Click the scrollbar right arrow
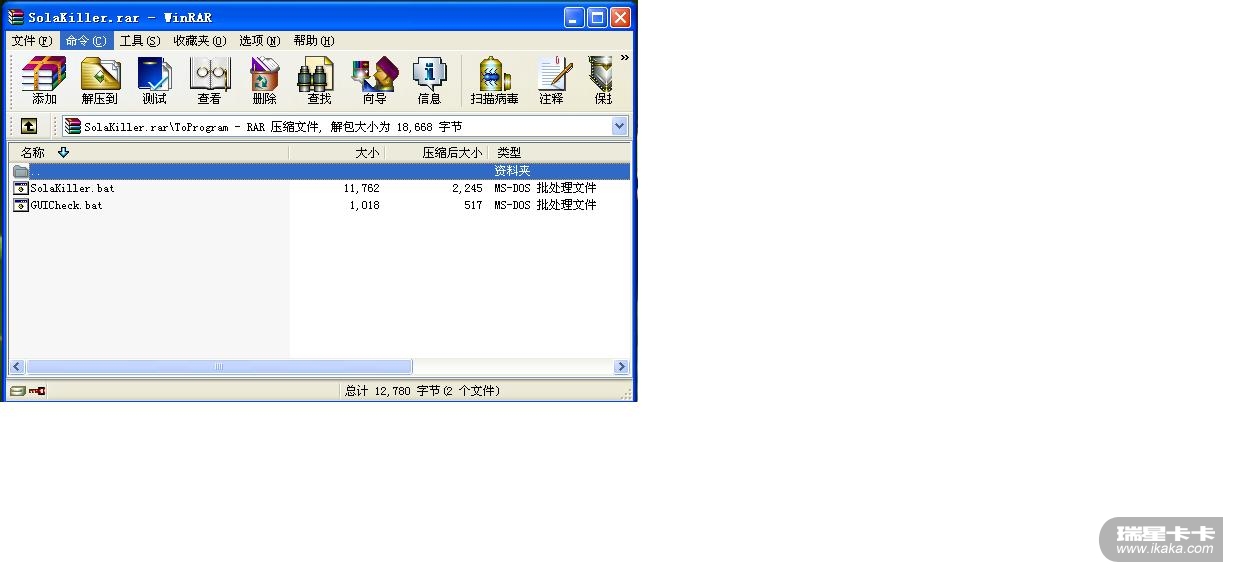 click(x=621, y=367)
